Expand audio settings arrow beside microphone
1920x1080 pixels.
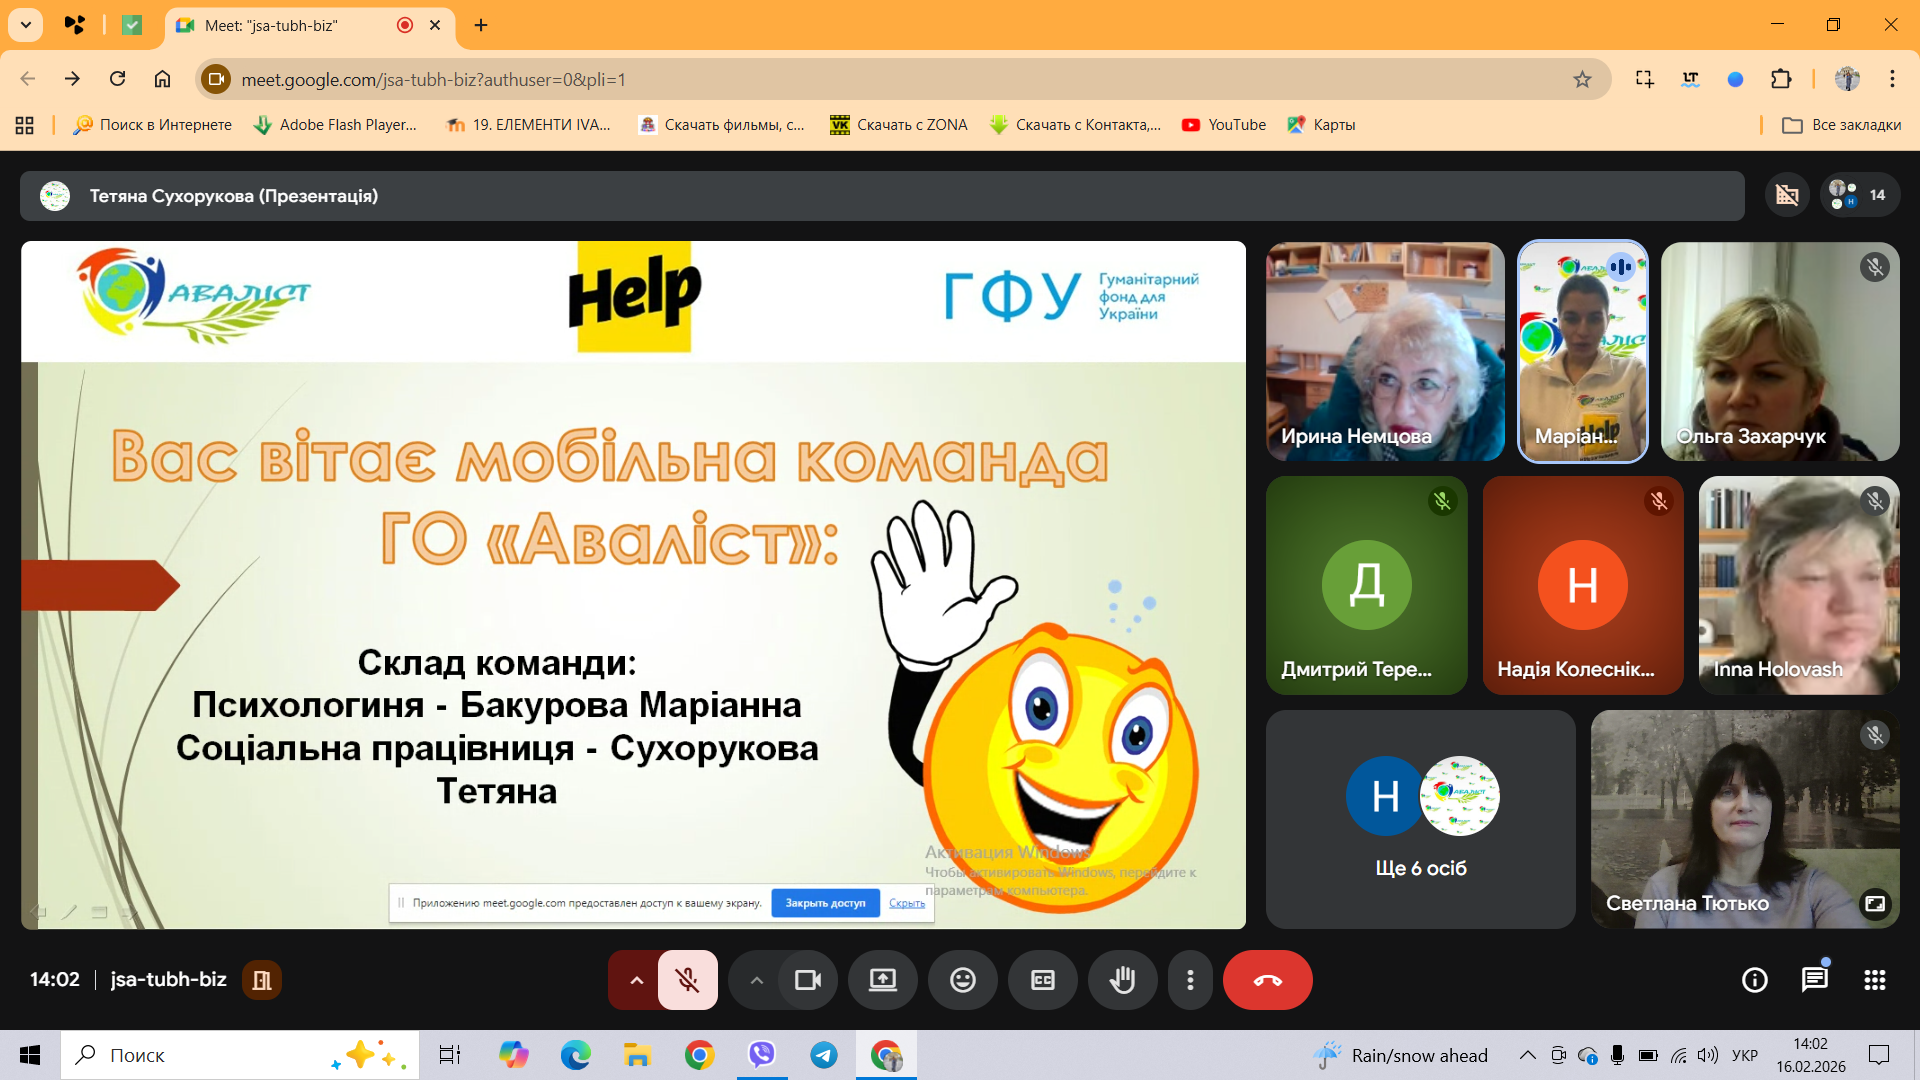coord(636,980)
